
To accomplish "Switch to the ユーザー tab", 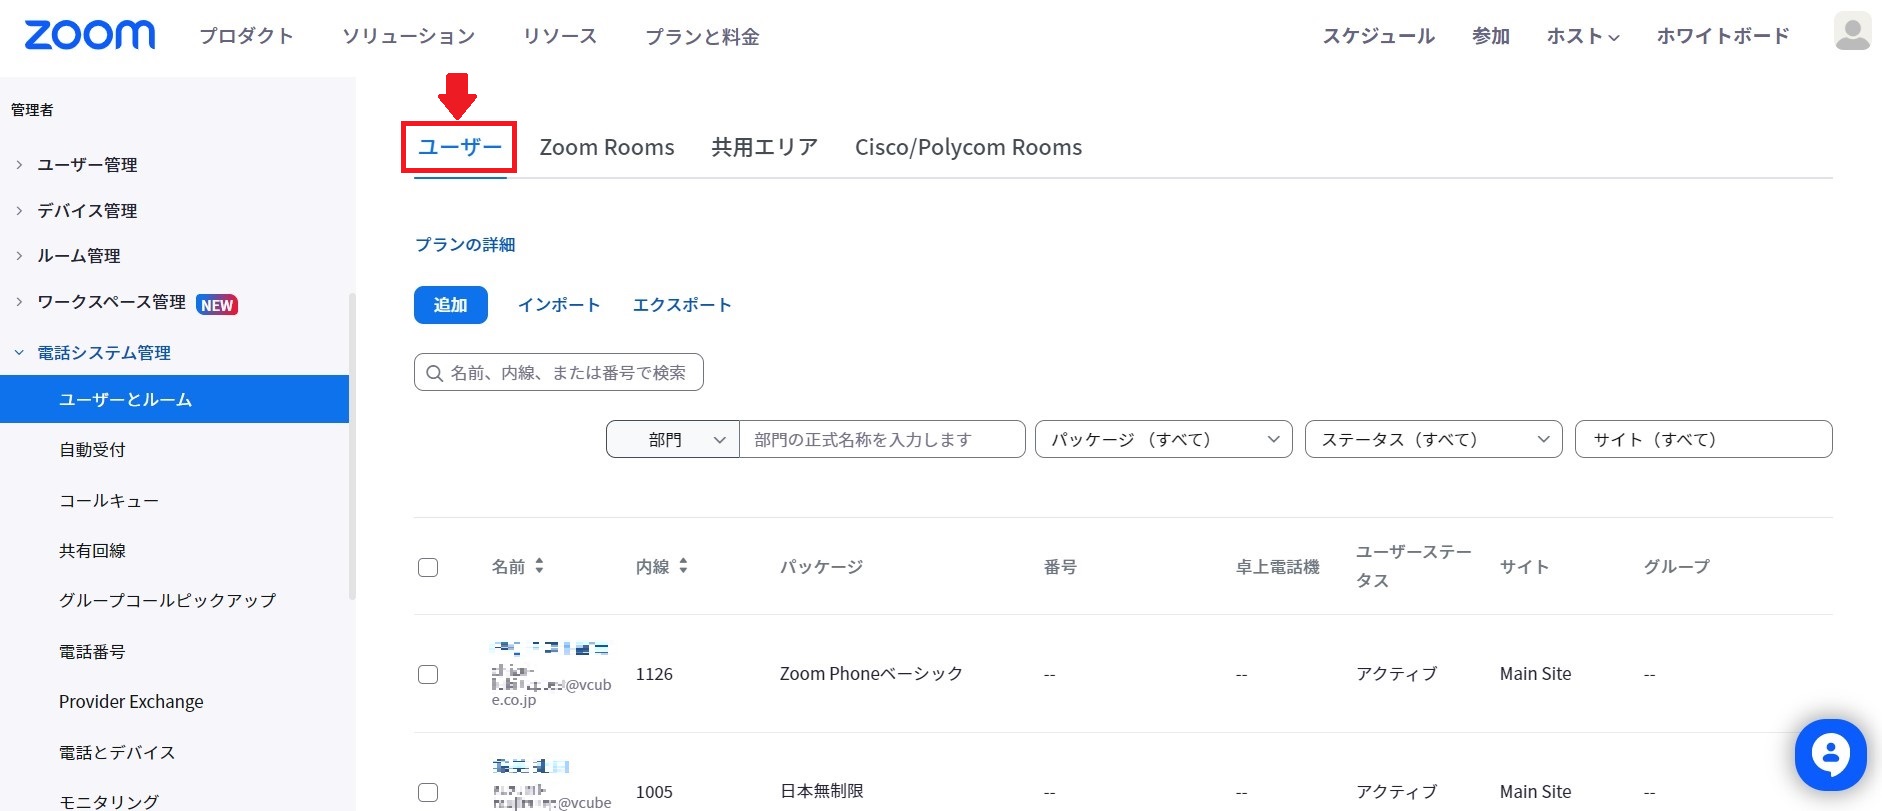I will [459, 147].
